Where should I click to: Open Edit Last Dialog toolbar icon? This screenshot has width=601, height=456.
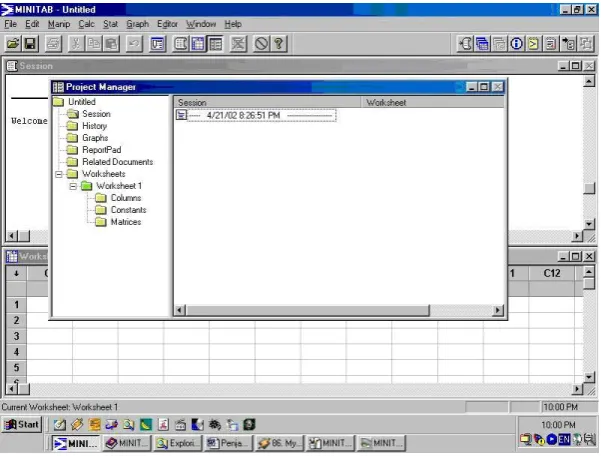coord(157,44)
